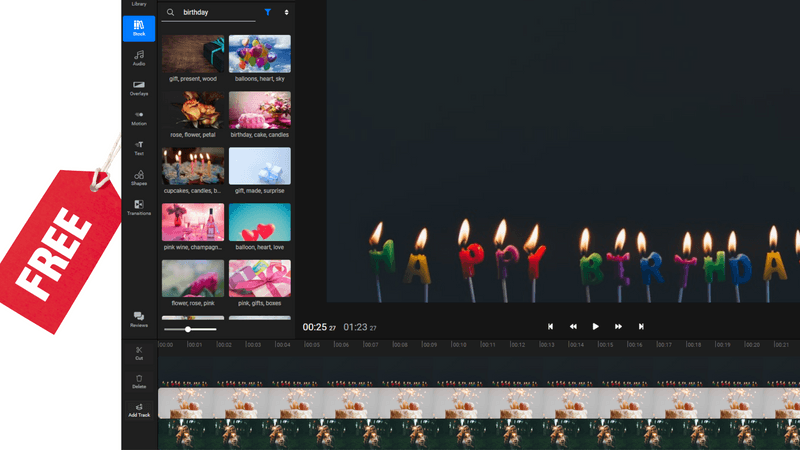Open the Reviews panel

coord(139,319)
